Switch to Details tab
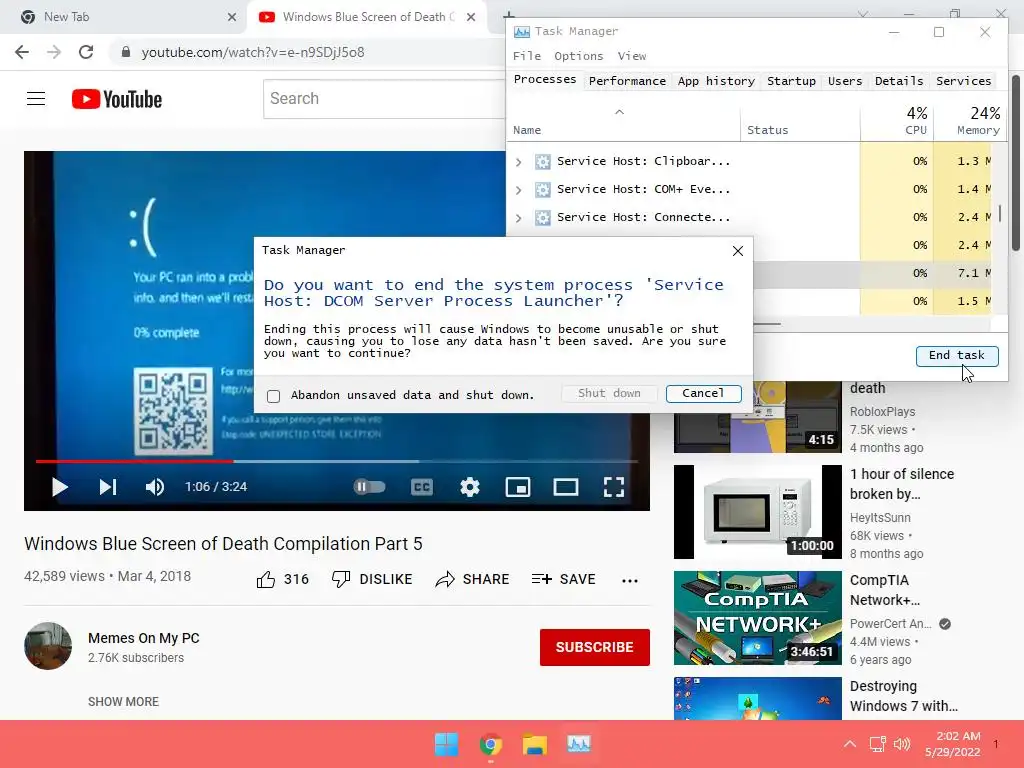The height and width of the screenshot is (768, 1024). 899,81
